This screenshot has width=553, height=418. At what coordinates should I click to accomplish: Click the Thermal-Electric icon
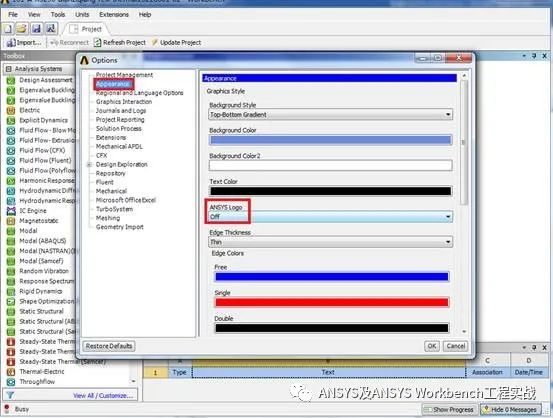point(11,372)
